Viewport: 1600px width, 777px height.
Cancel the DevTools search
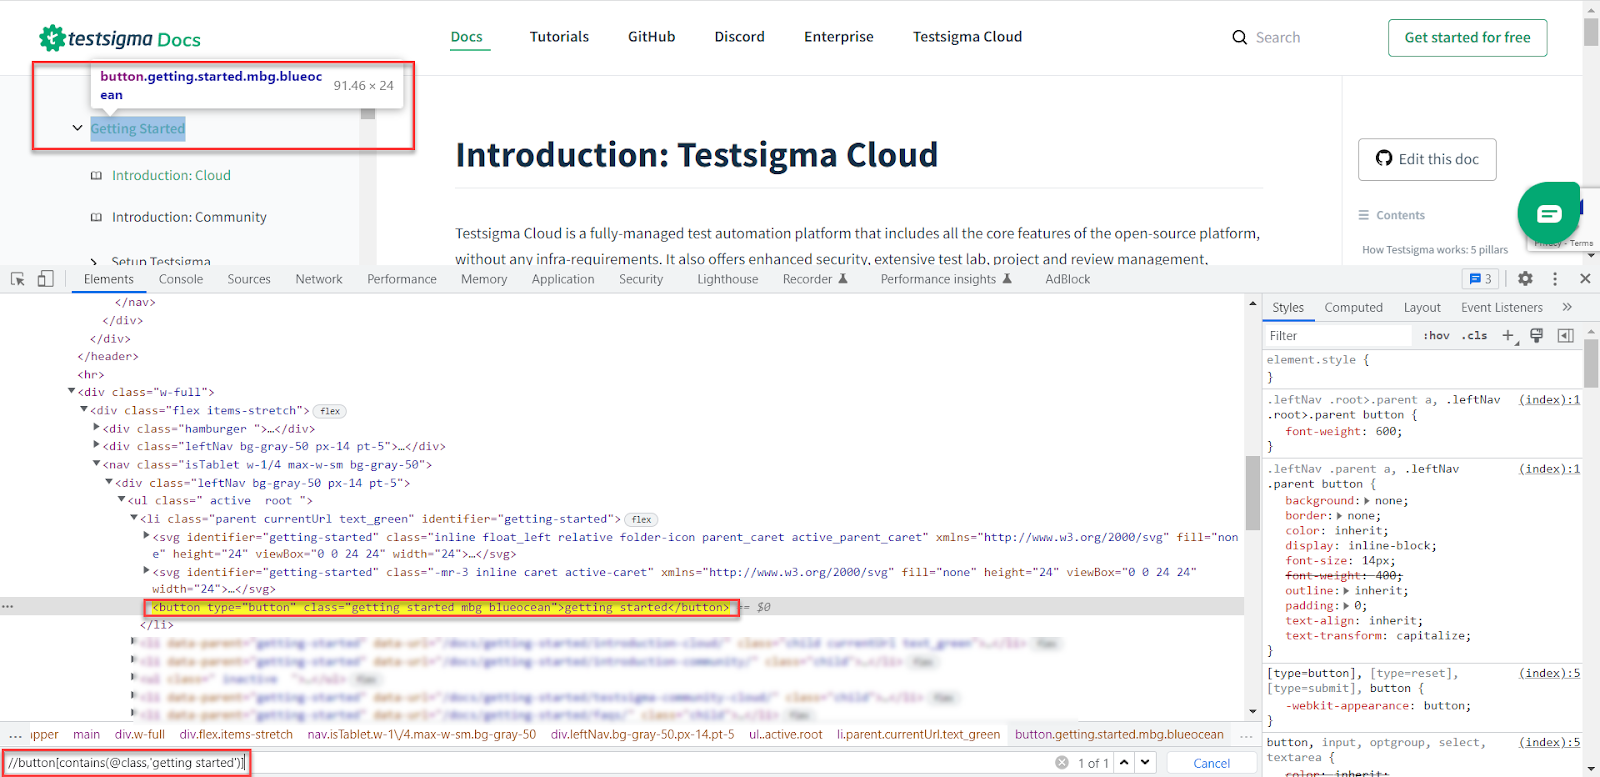pyautogui.click(x=1212, y=763)
